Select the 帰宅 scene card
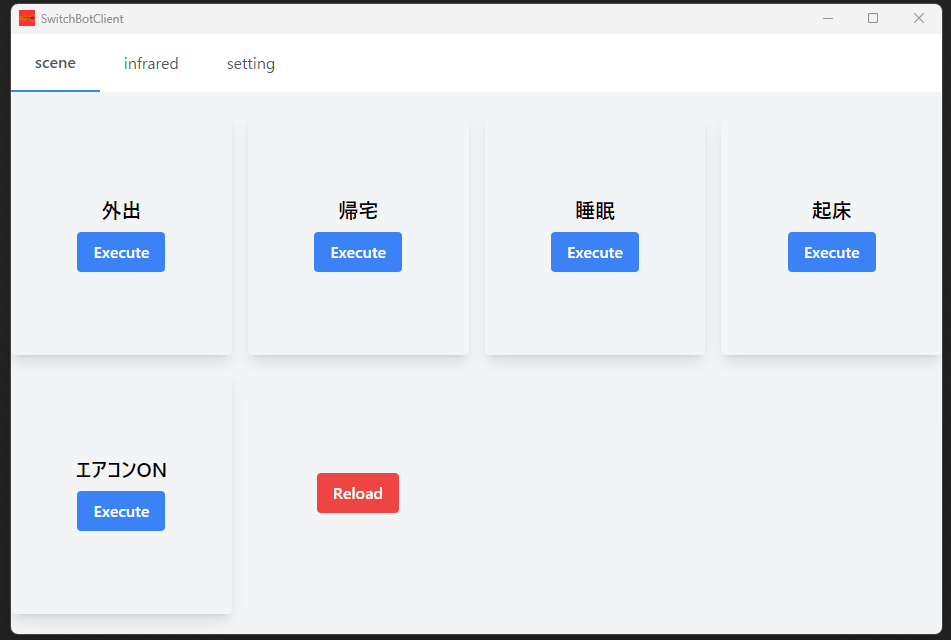 tap(357, 320)
